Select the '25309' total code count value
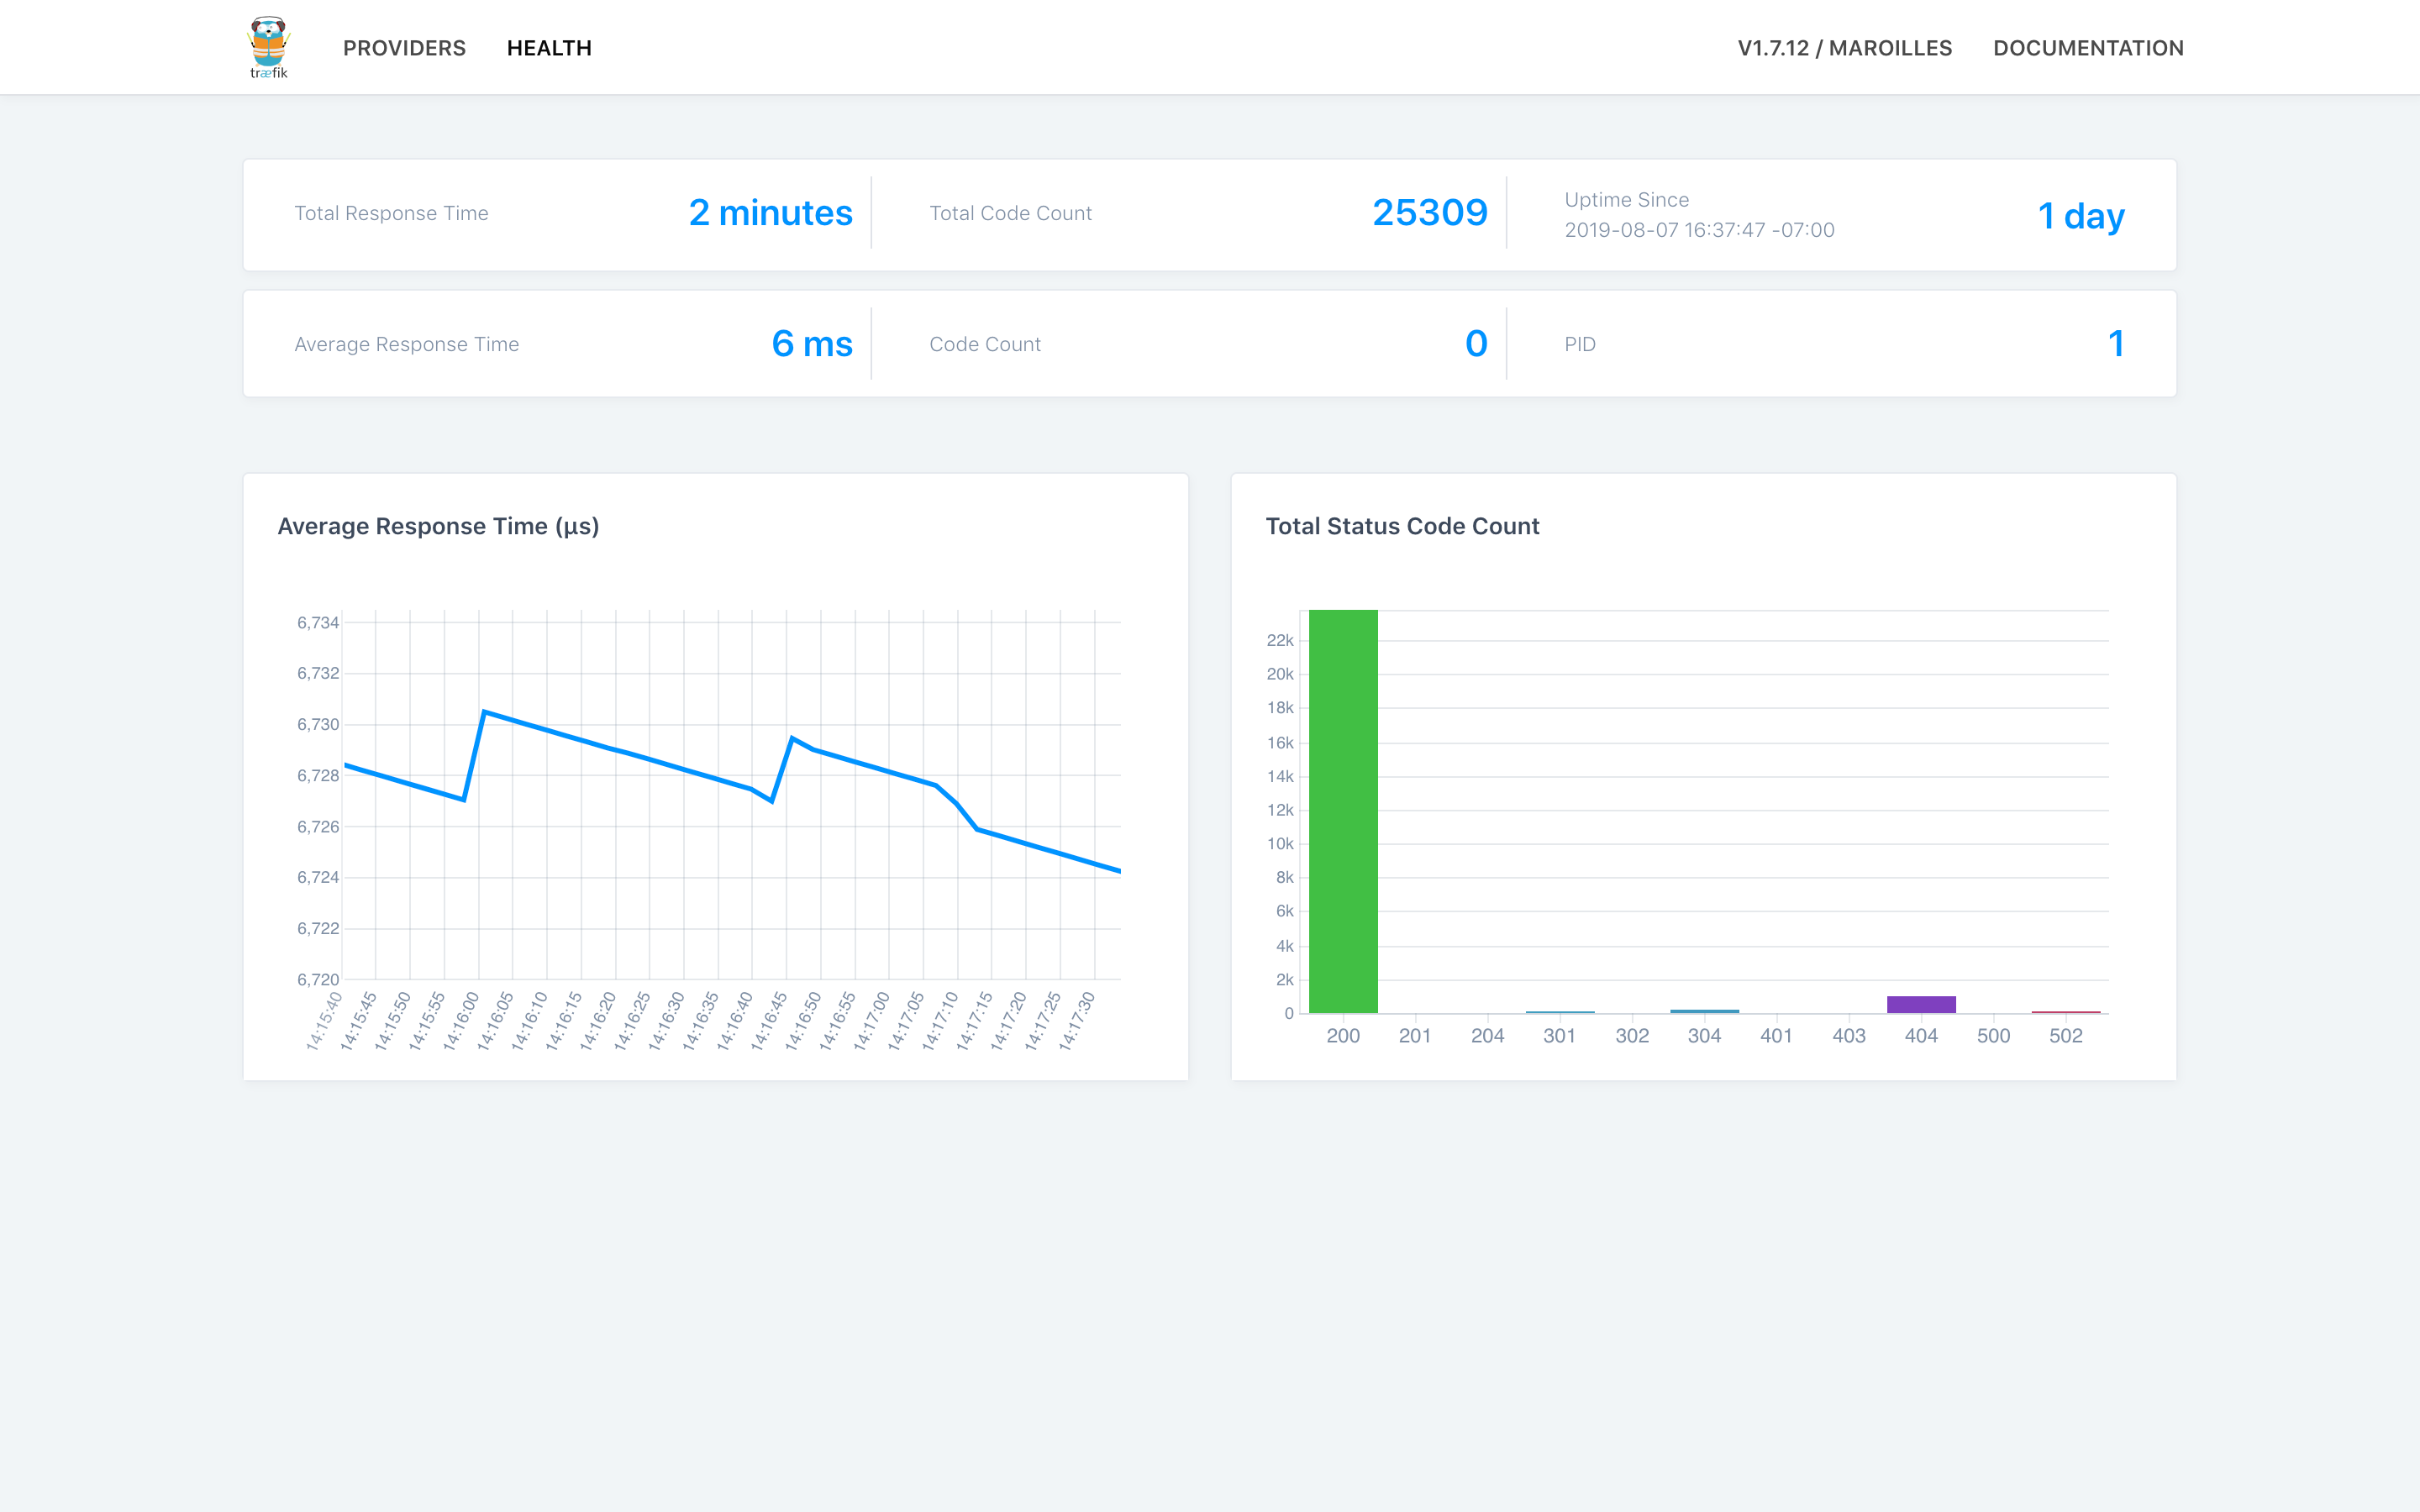Image resolution: width=2420 pixels, height=1512 pixels. [1430, 213]
